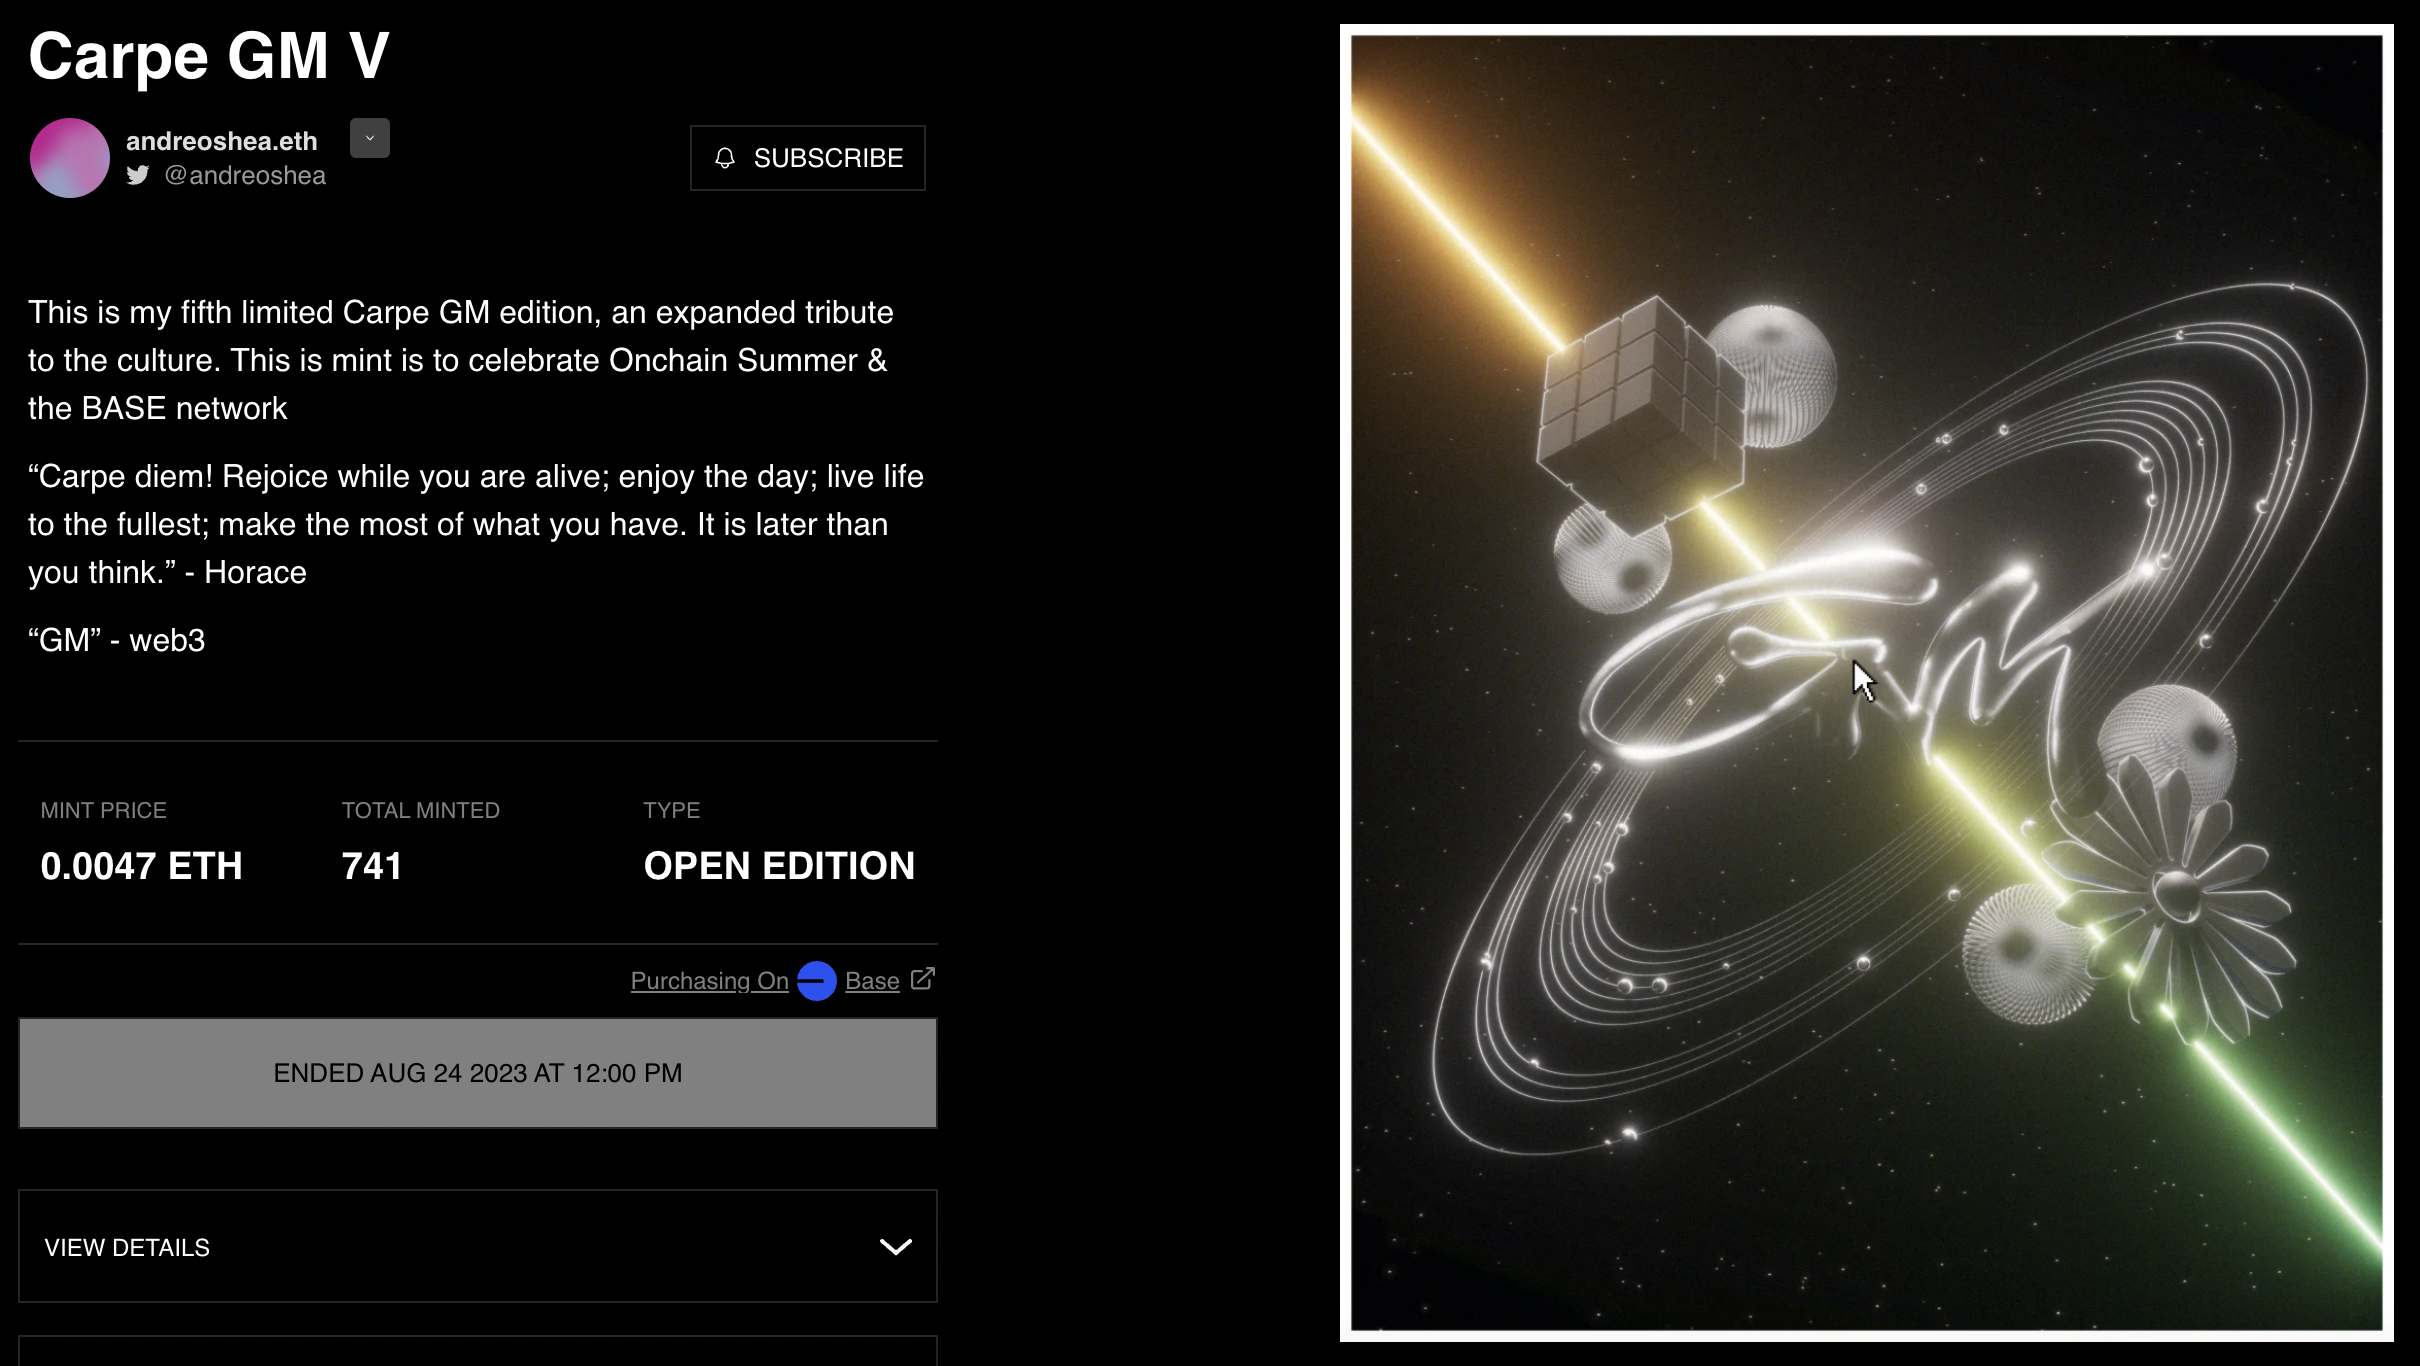Click the Carpe GM V title
This screenshot has width=2420, height=1366.
[x=209, y=56]
